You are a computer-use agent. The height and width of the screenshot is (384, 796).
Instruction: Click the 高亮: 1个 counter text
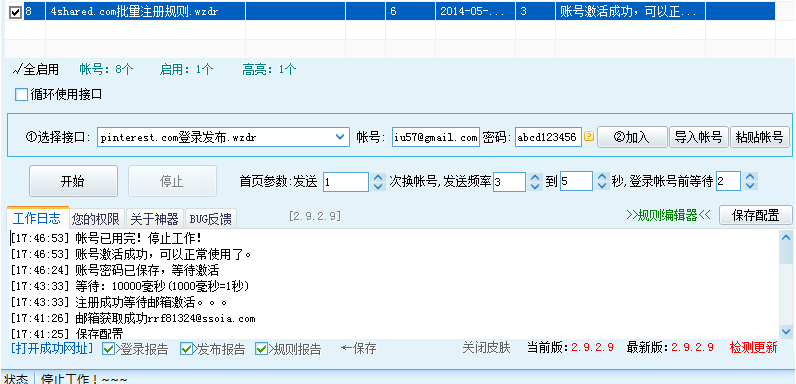[269, 70]
